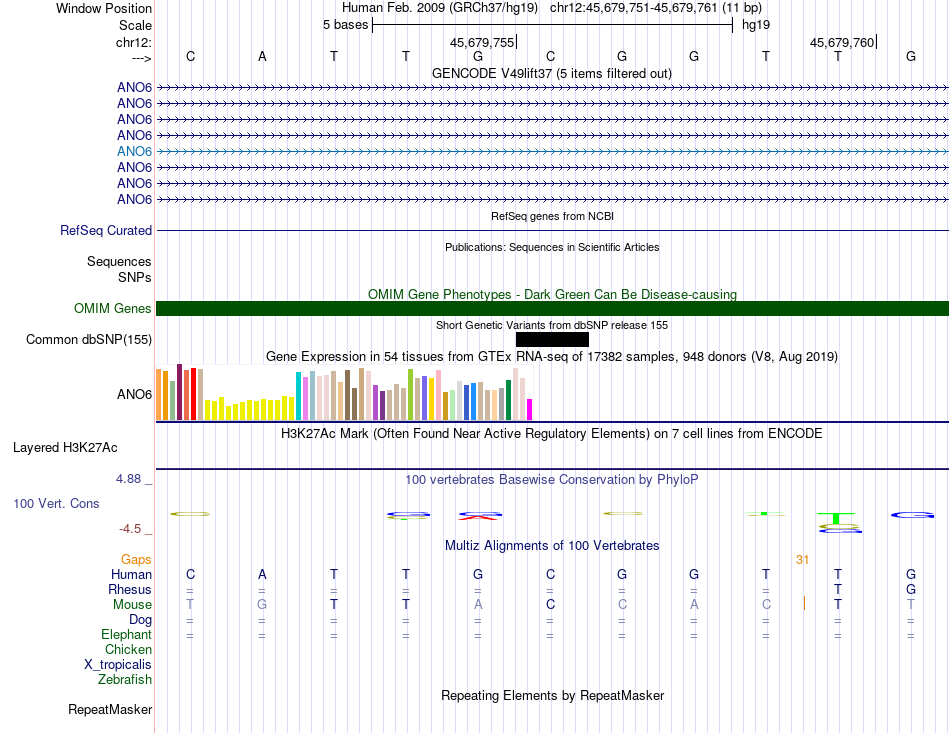The width and height of the screenshot is (950, 733).
Task: Click the green T logo in PhyloP track
Action: tap(835, 518)
